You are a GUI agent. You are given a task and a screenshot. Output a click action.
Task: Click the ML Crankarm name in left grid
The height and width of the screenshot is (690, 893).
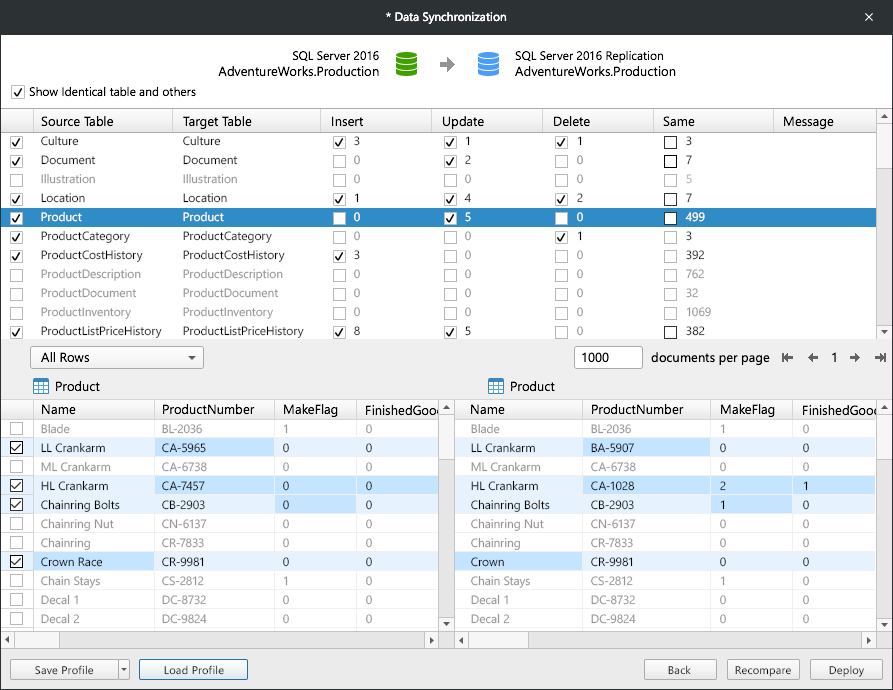point(76,467)
